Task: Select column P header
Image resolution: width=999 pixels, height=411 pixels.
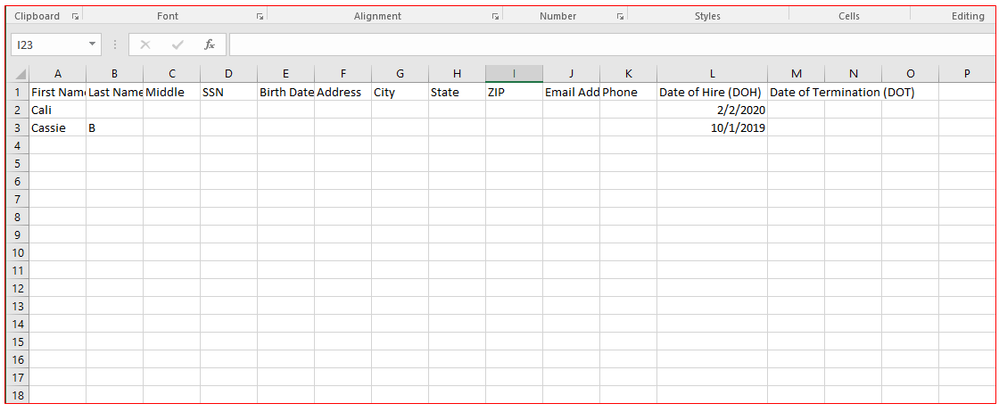Action: pyautogui.click(x=967, y=74)
